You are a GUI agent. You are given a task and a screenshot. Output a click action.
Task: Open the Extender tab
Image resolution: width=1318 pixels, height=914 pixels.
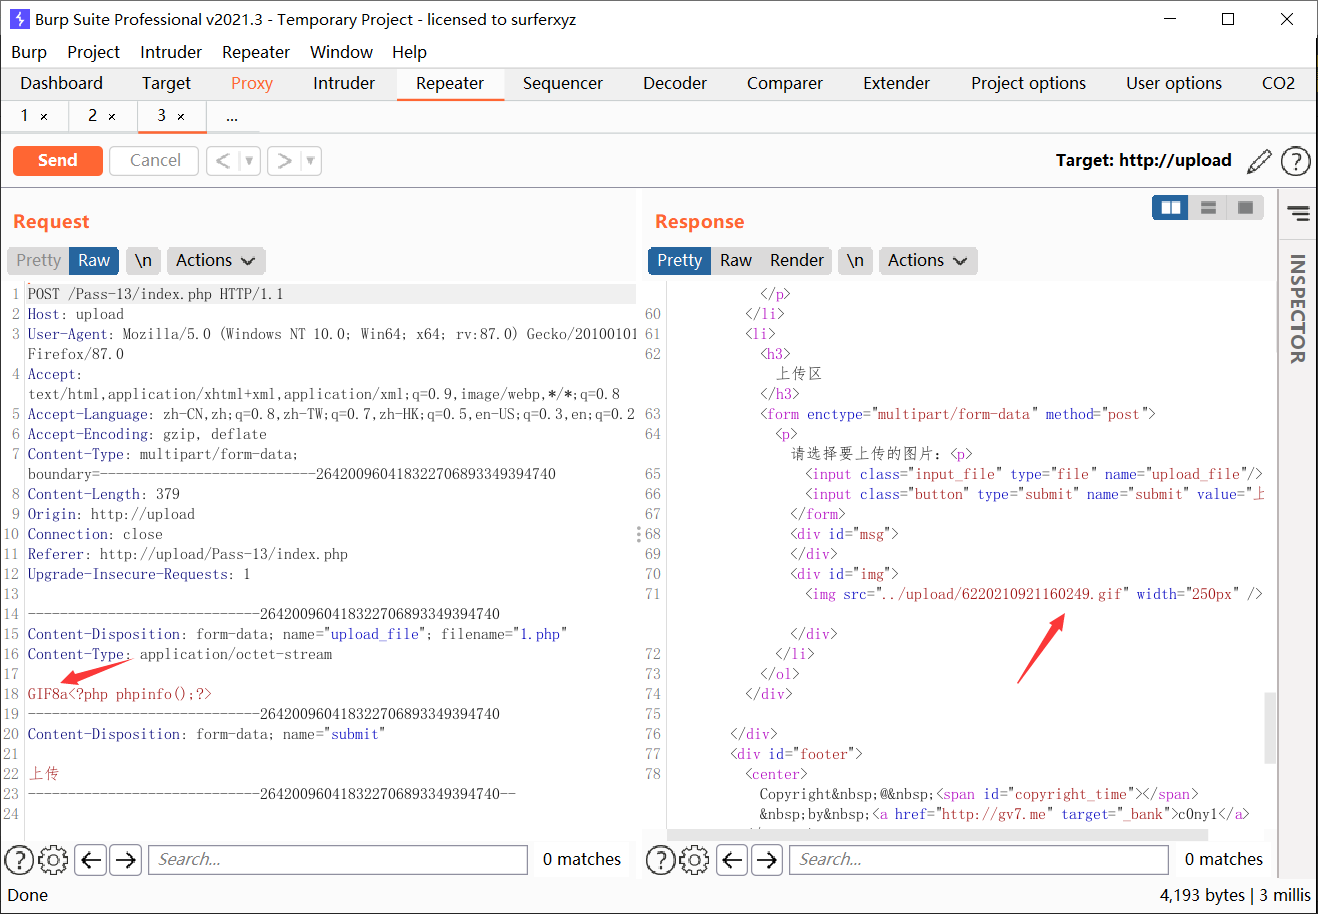(x=896, y=83)
